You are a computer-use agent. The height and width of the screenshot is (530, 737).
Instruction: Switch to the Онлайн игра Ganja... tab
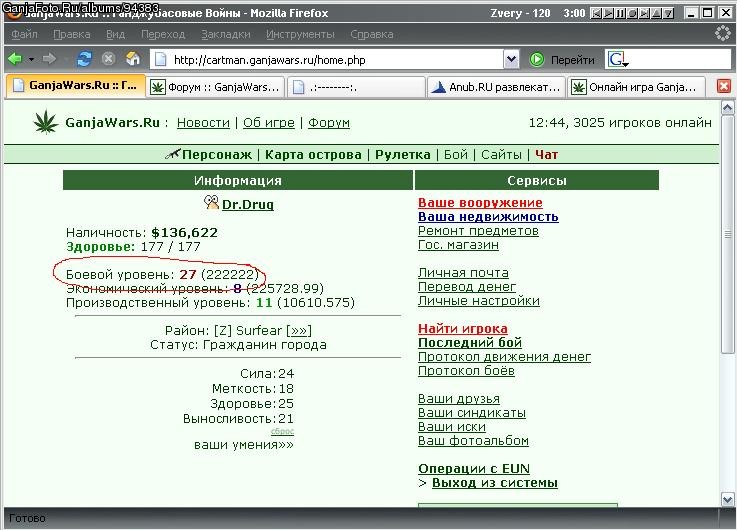[x=637, y=87]
